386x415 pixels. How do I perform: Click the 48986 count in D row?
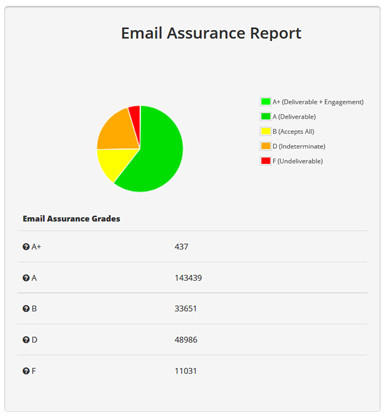[186, 340]
